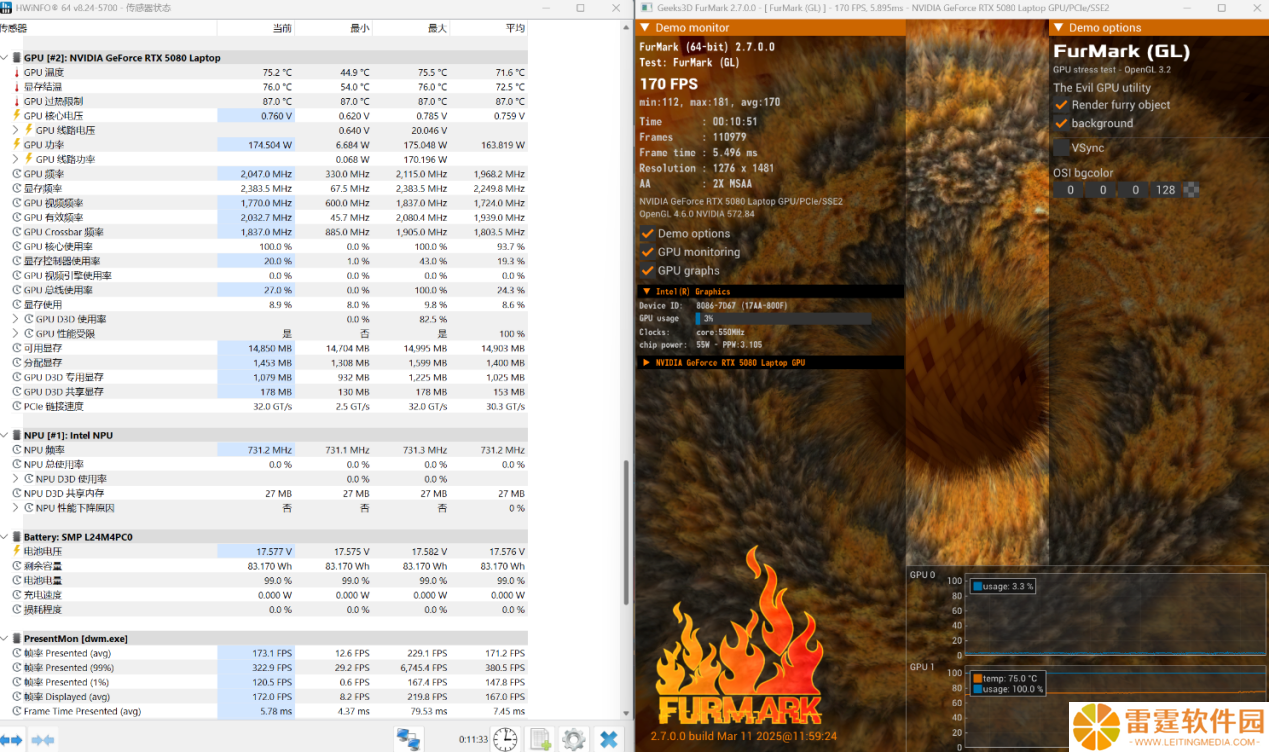This screenshot has width=1269, height=752.
Task: Toggle the Demo options checkbox in Demo monitor
Action: pyautogui.click(x=647, y=233)
